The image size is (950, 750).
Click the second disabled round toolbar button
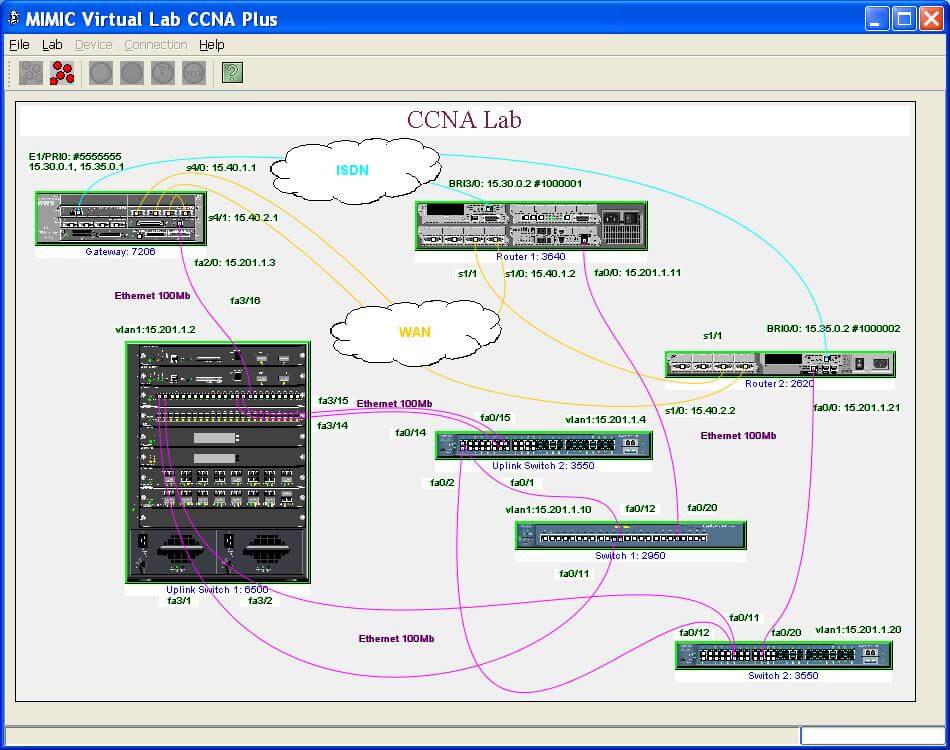click(x=131, y=73)
